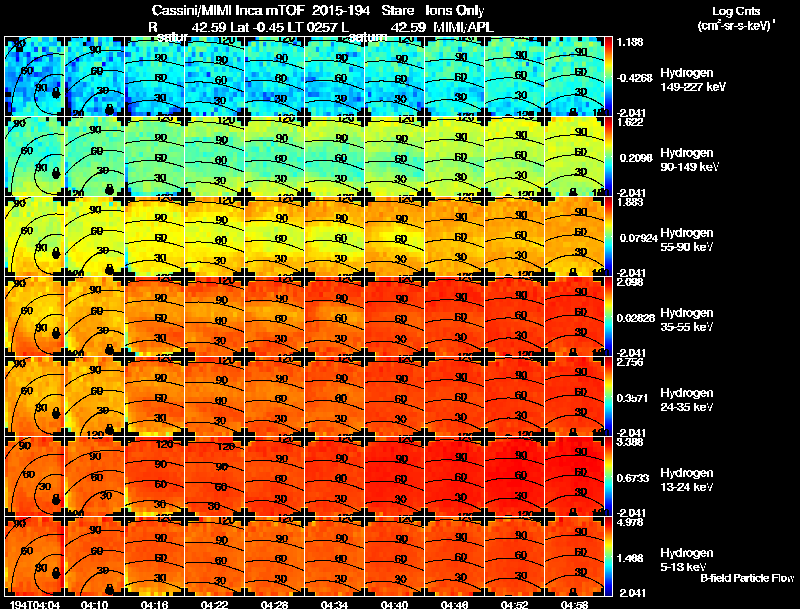Image resolution: width=800 pixels, height=609 pixels.
Task: Click the color bar beside Hydrogen 5-13 keV
Action: click(608, 556)
